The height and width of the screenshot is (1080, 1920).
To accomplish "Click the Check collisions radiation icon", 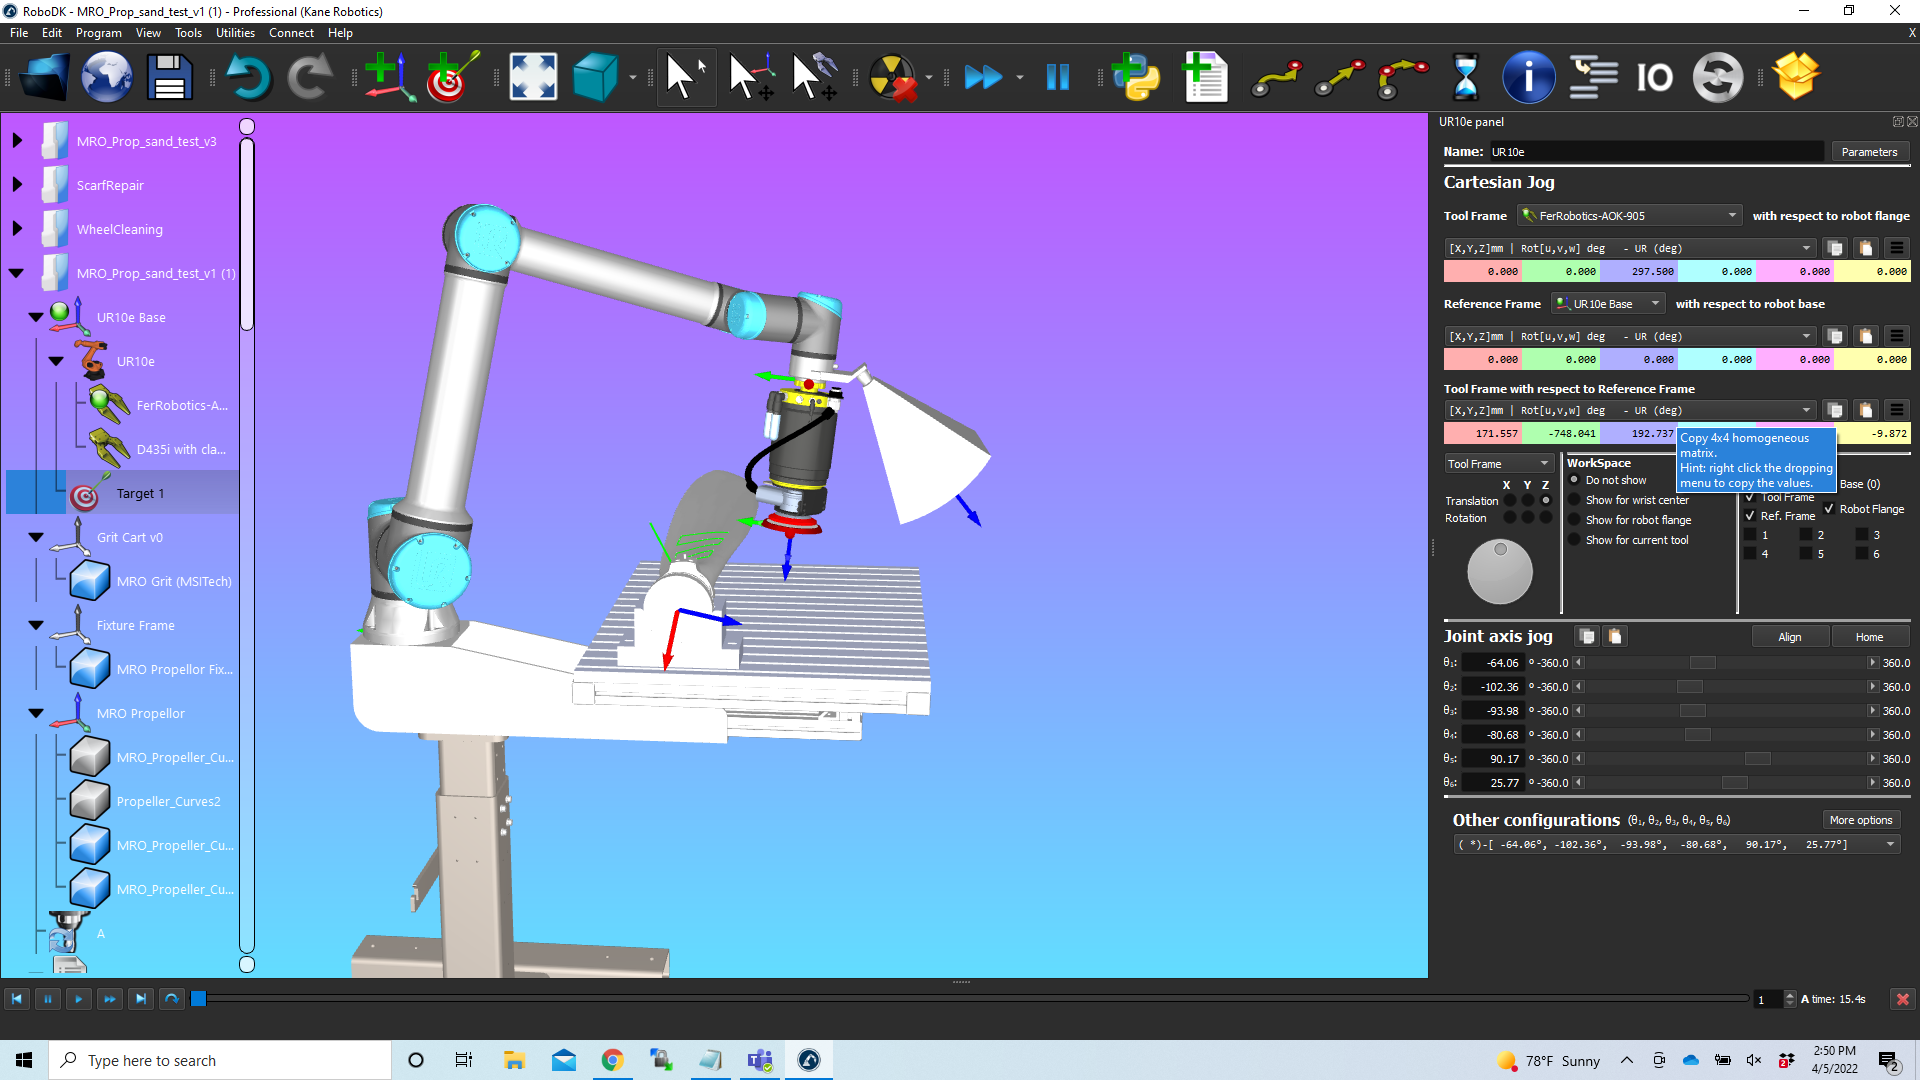I will (892, 77).
